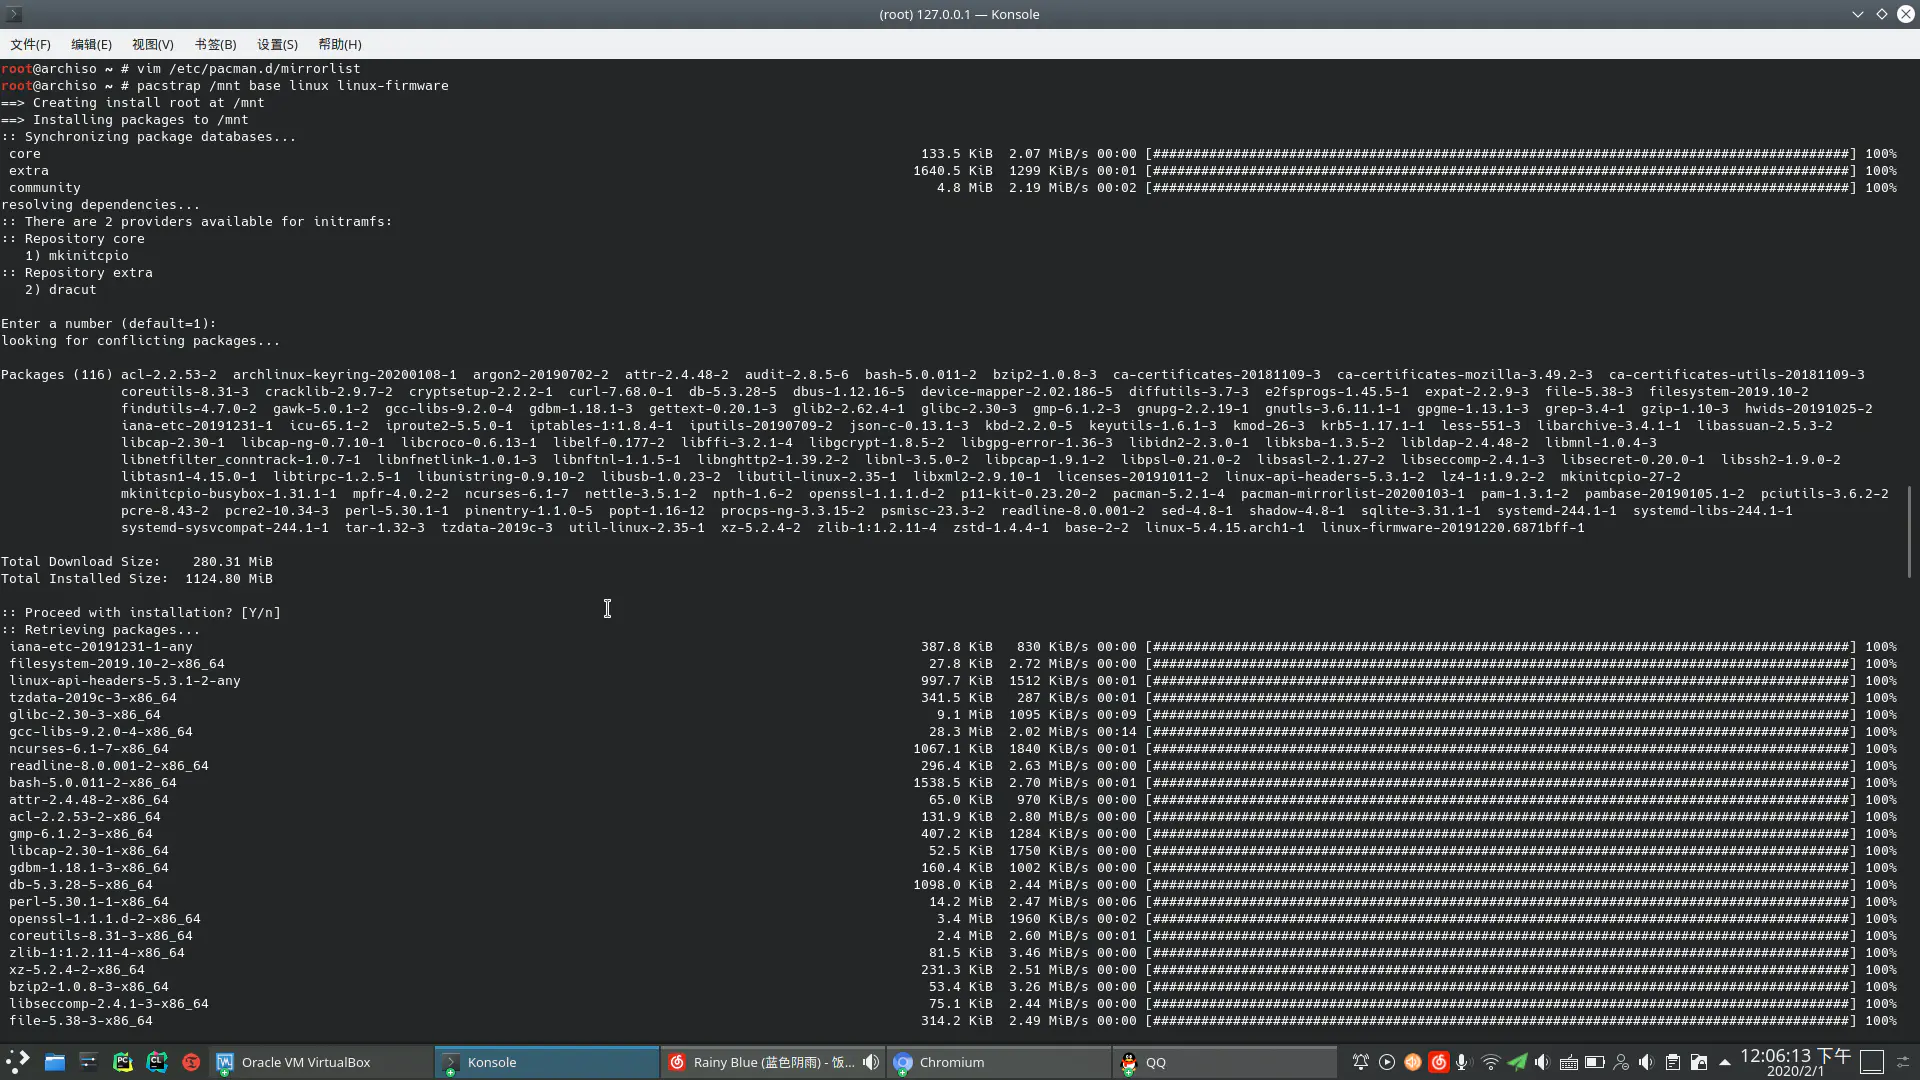Switch to Chromium taskbar window
The image size is (1920, 1080).
tap(951, 1062)
